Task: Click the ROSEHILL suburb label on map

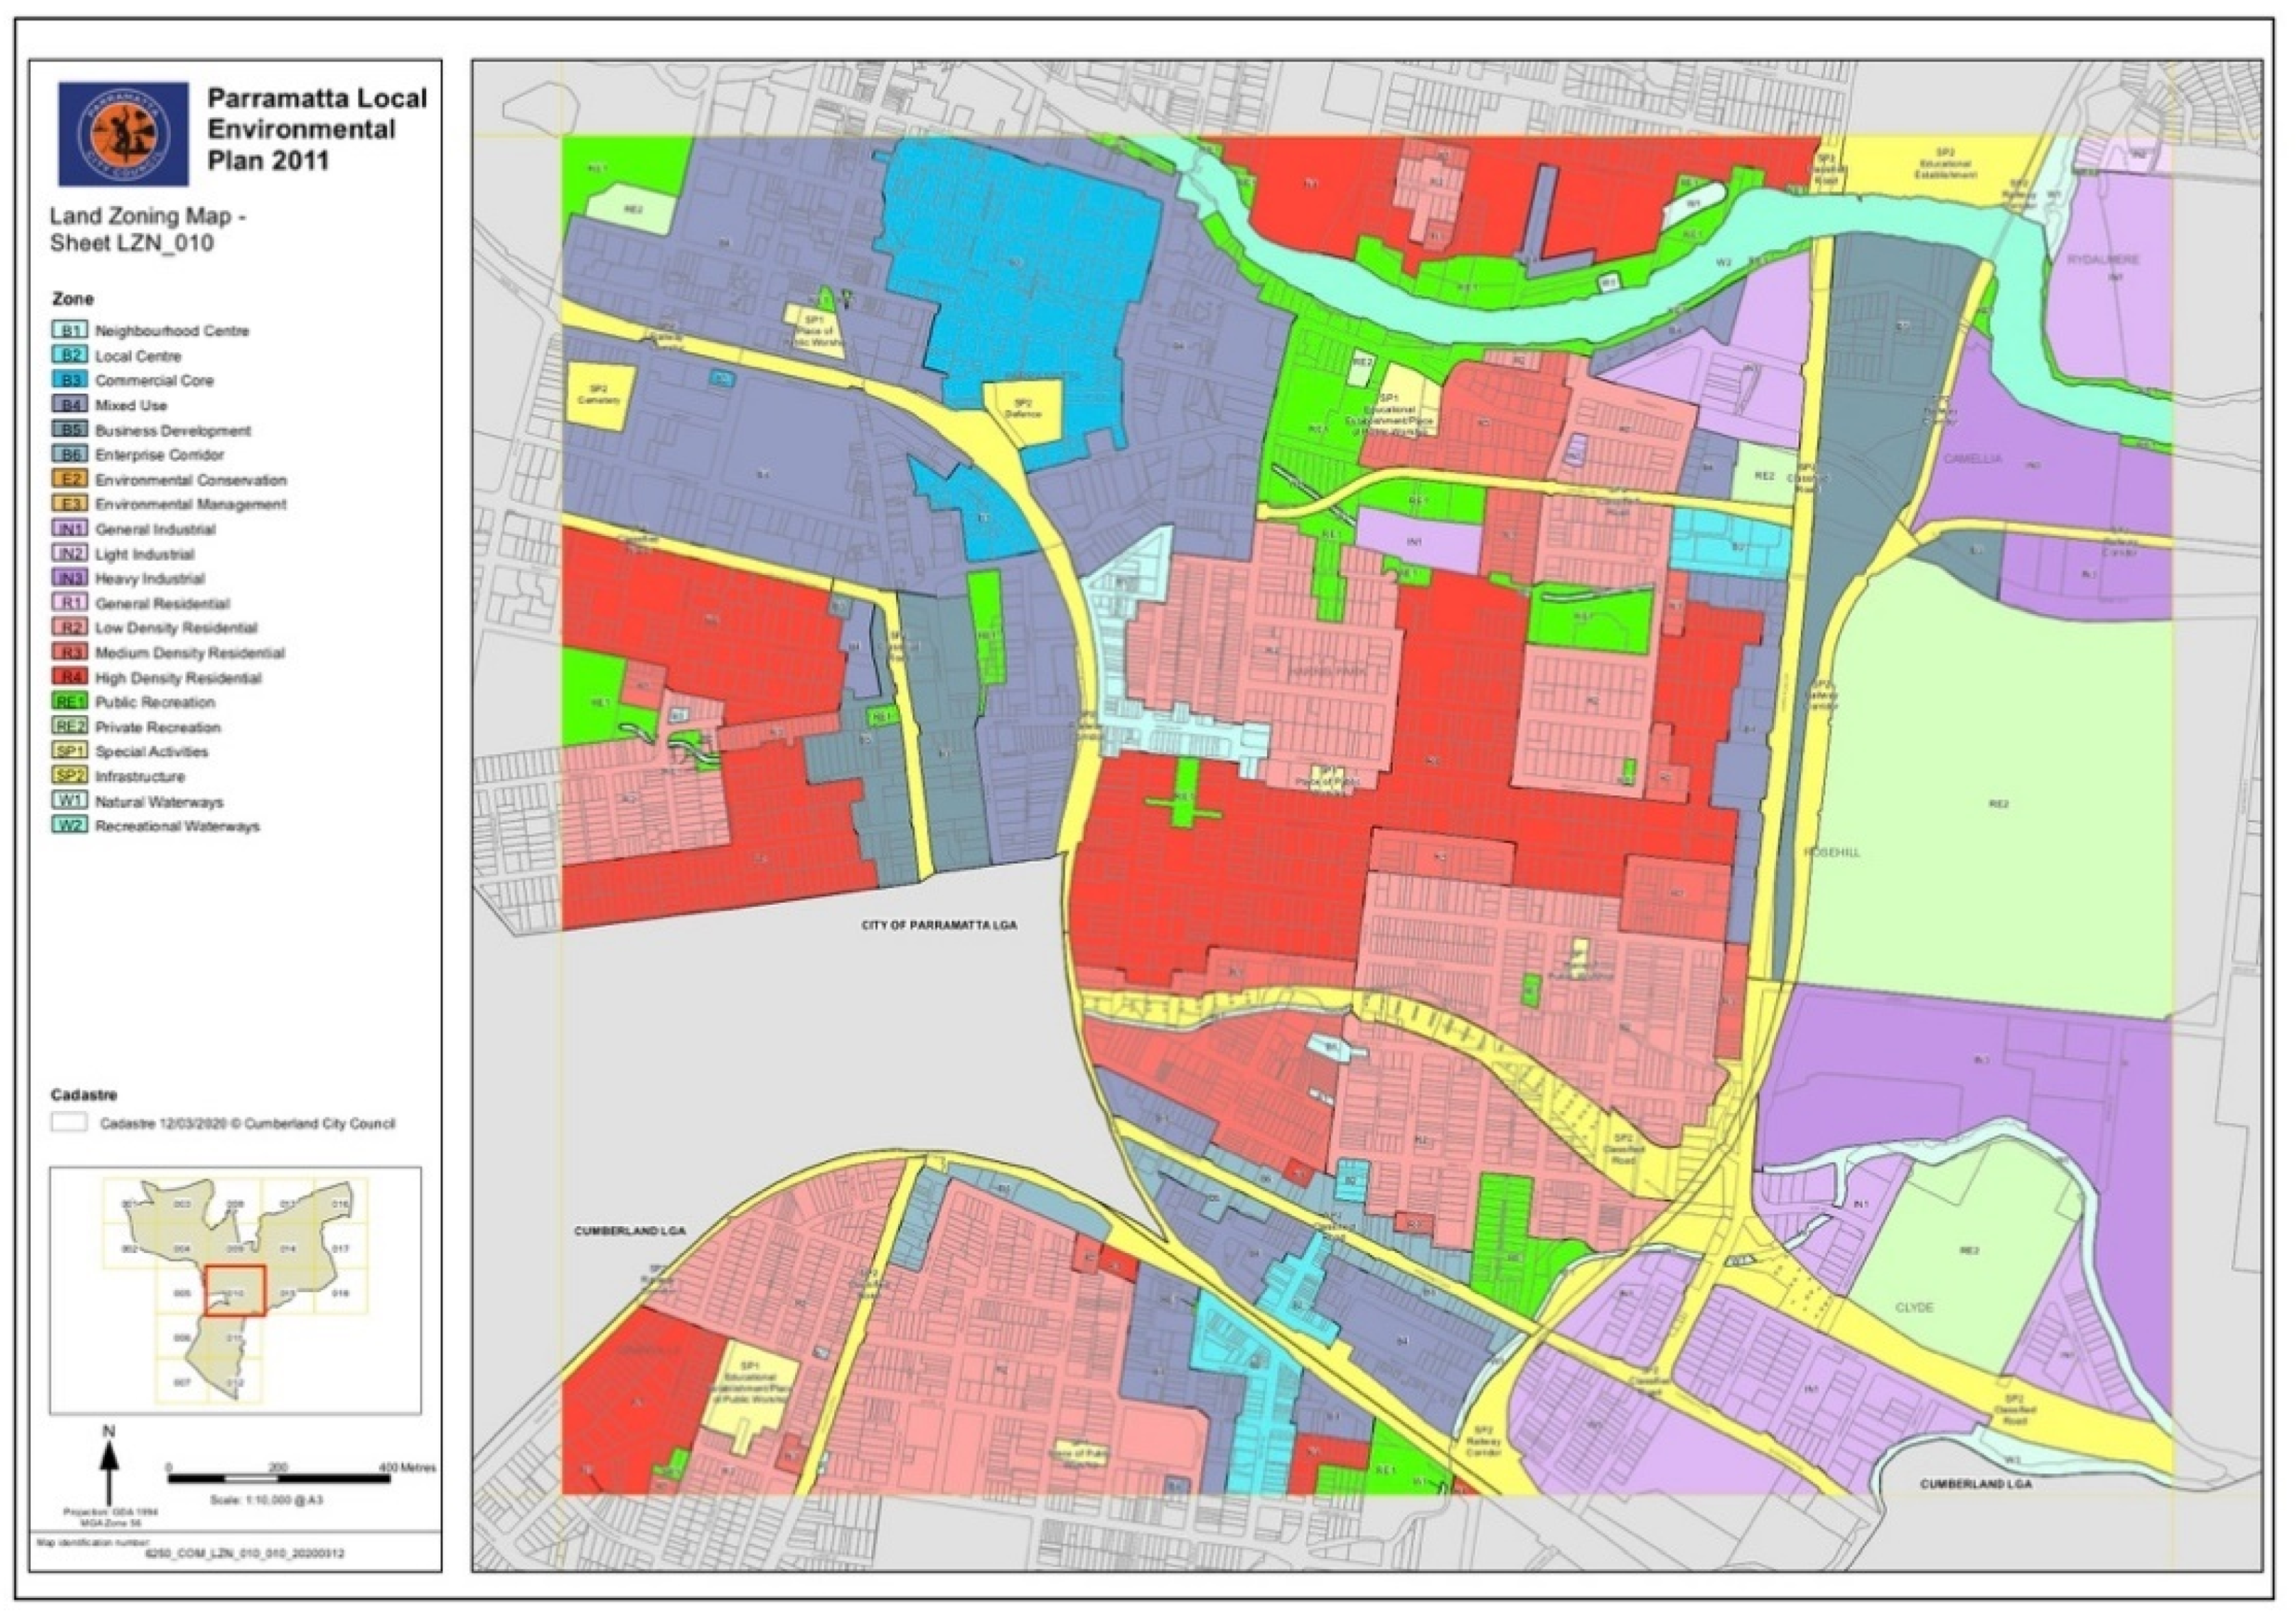Action: tap(1831, 853)
